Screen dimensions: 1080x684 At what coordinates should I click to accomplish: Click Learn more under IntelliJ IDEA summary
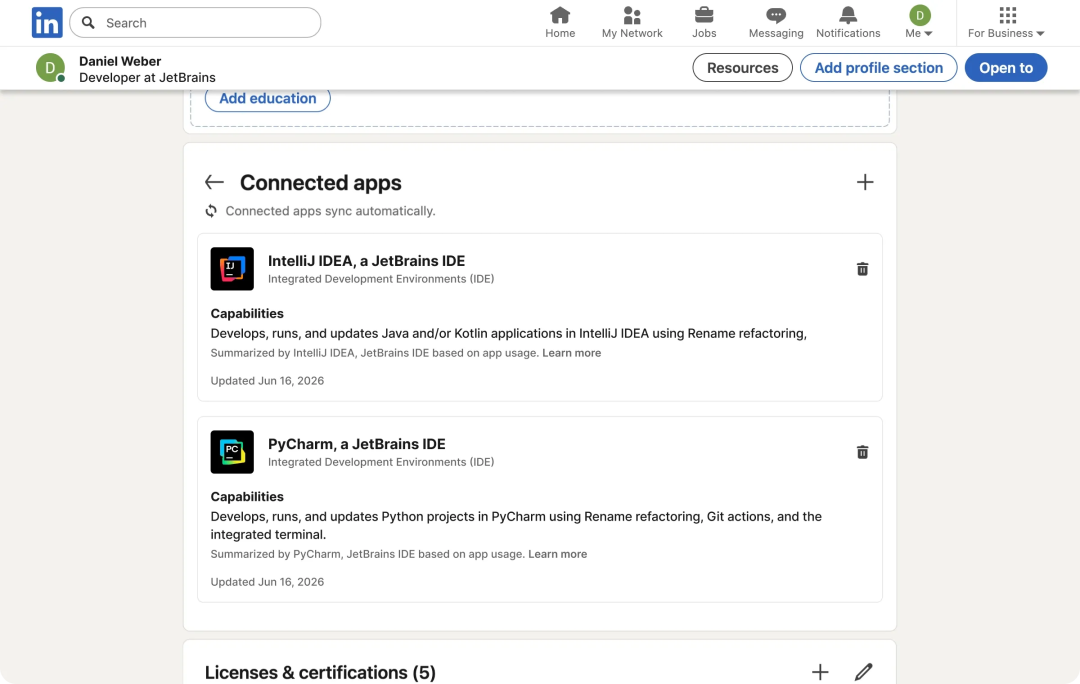pos(572,353)
